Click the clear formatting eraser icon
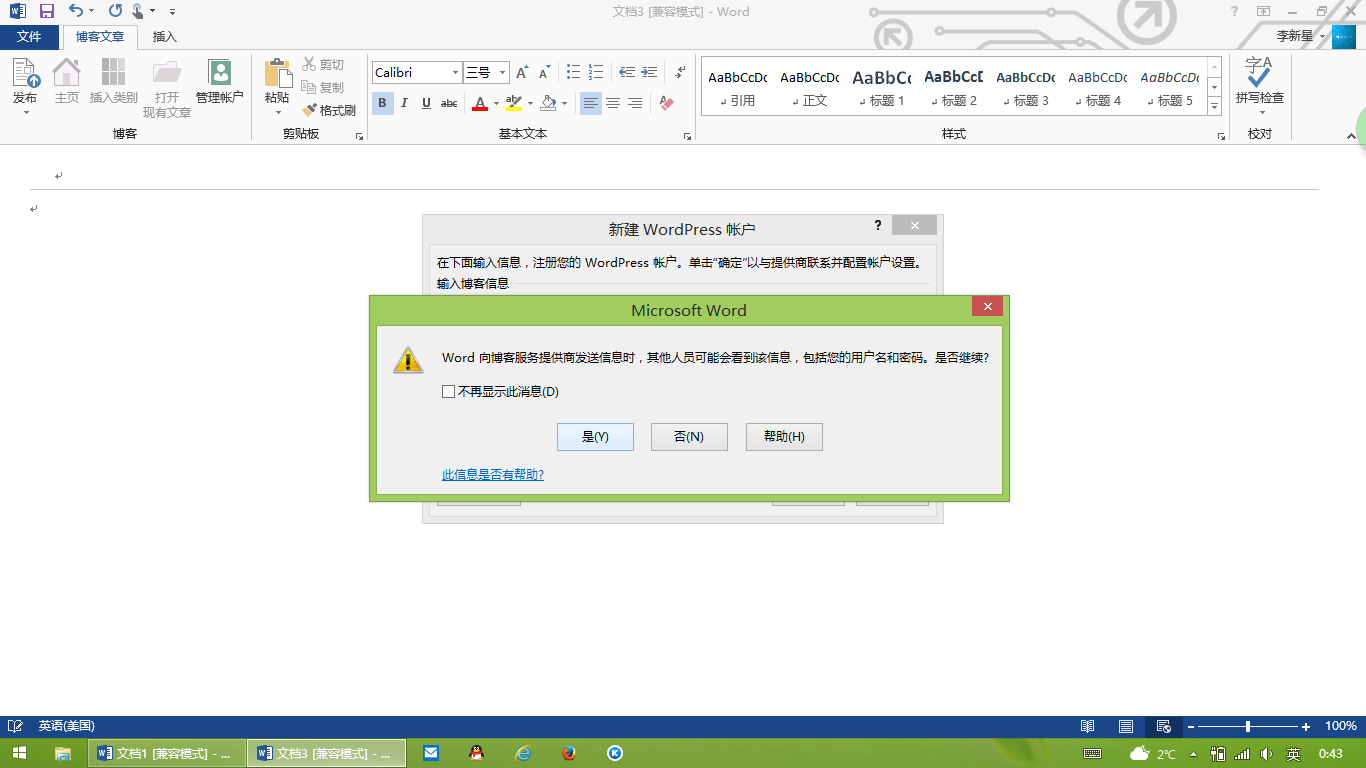The height and width of the screenshot is (768, 1366). point(667,103)
